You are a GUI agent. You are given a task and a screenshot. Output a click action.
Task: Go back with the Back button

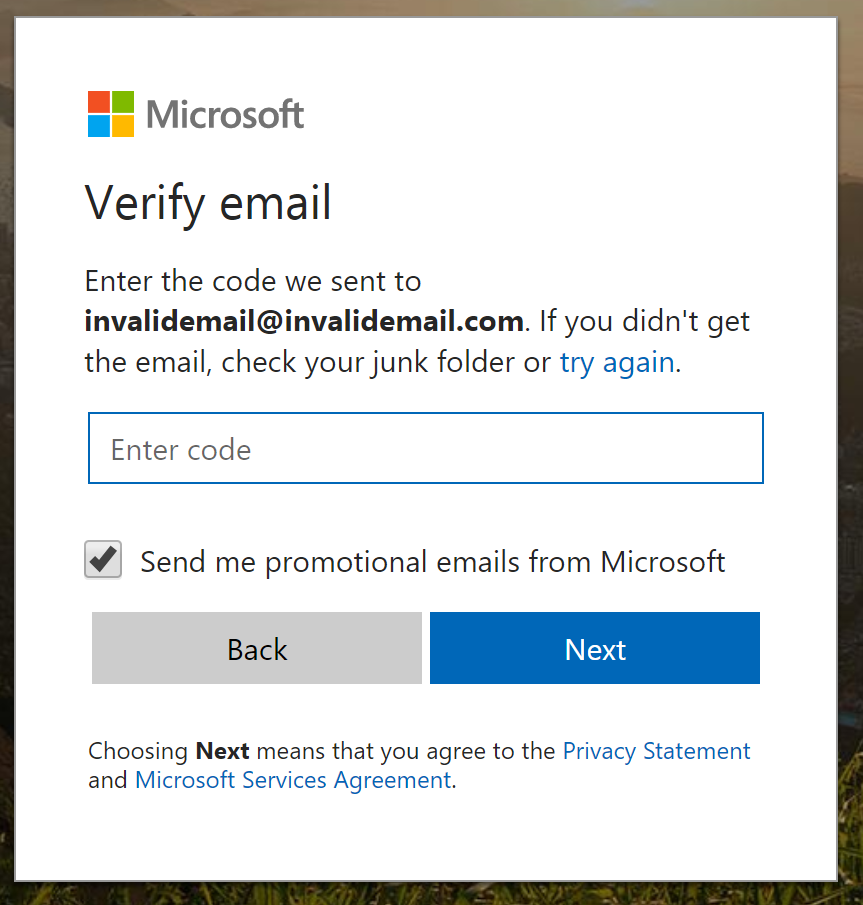tap(257, 648)
